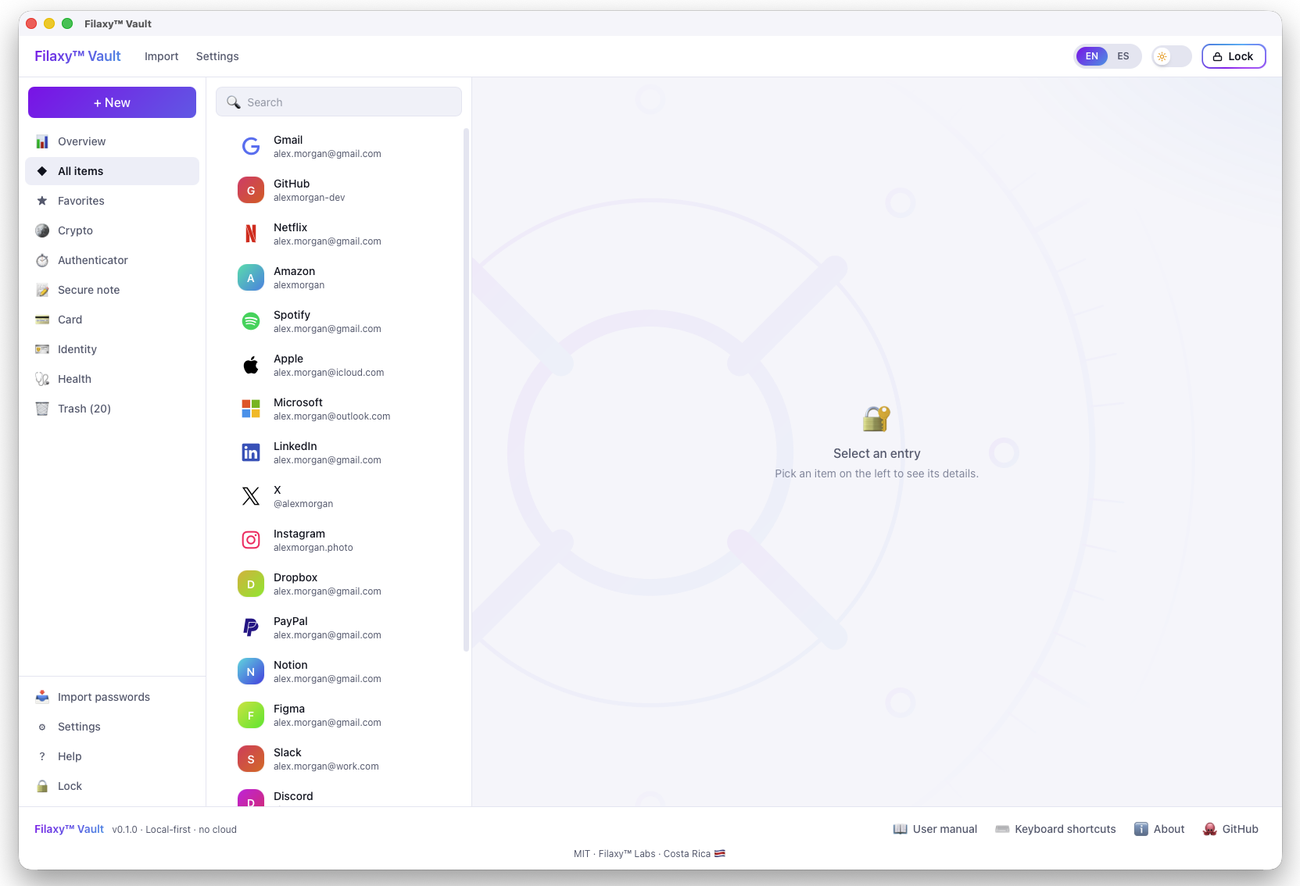Toggle the light/dark theme switch
The image size is (1300, 886).
click(x=1171, y=56)
